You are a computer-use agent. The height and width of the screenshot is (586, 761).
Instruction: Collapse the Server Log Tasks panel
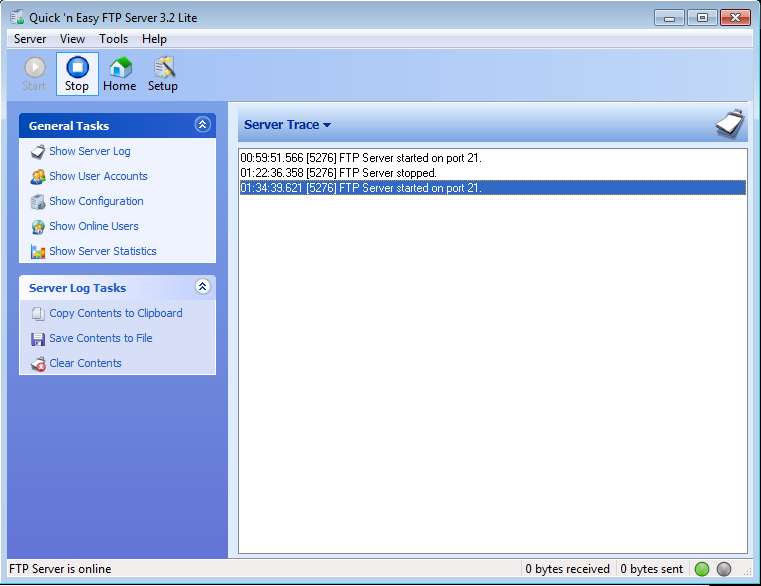202,287
